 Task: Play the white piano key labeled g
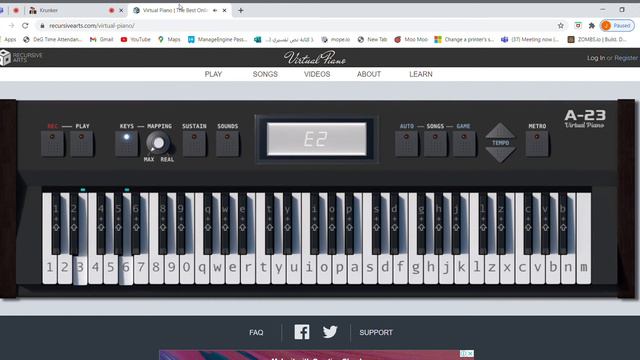(x=416, y=267)
